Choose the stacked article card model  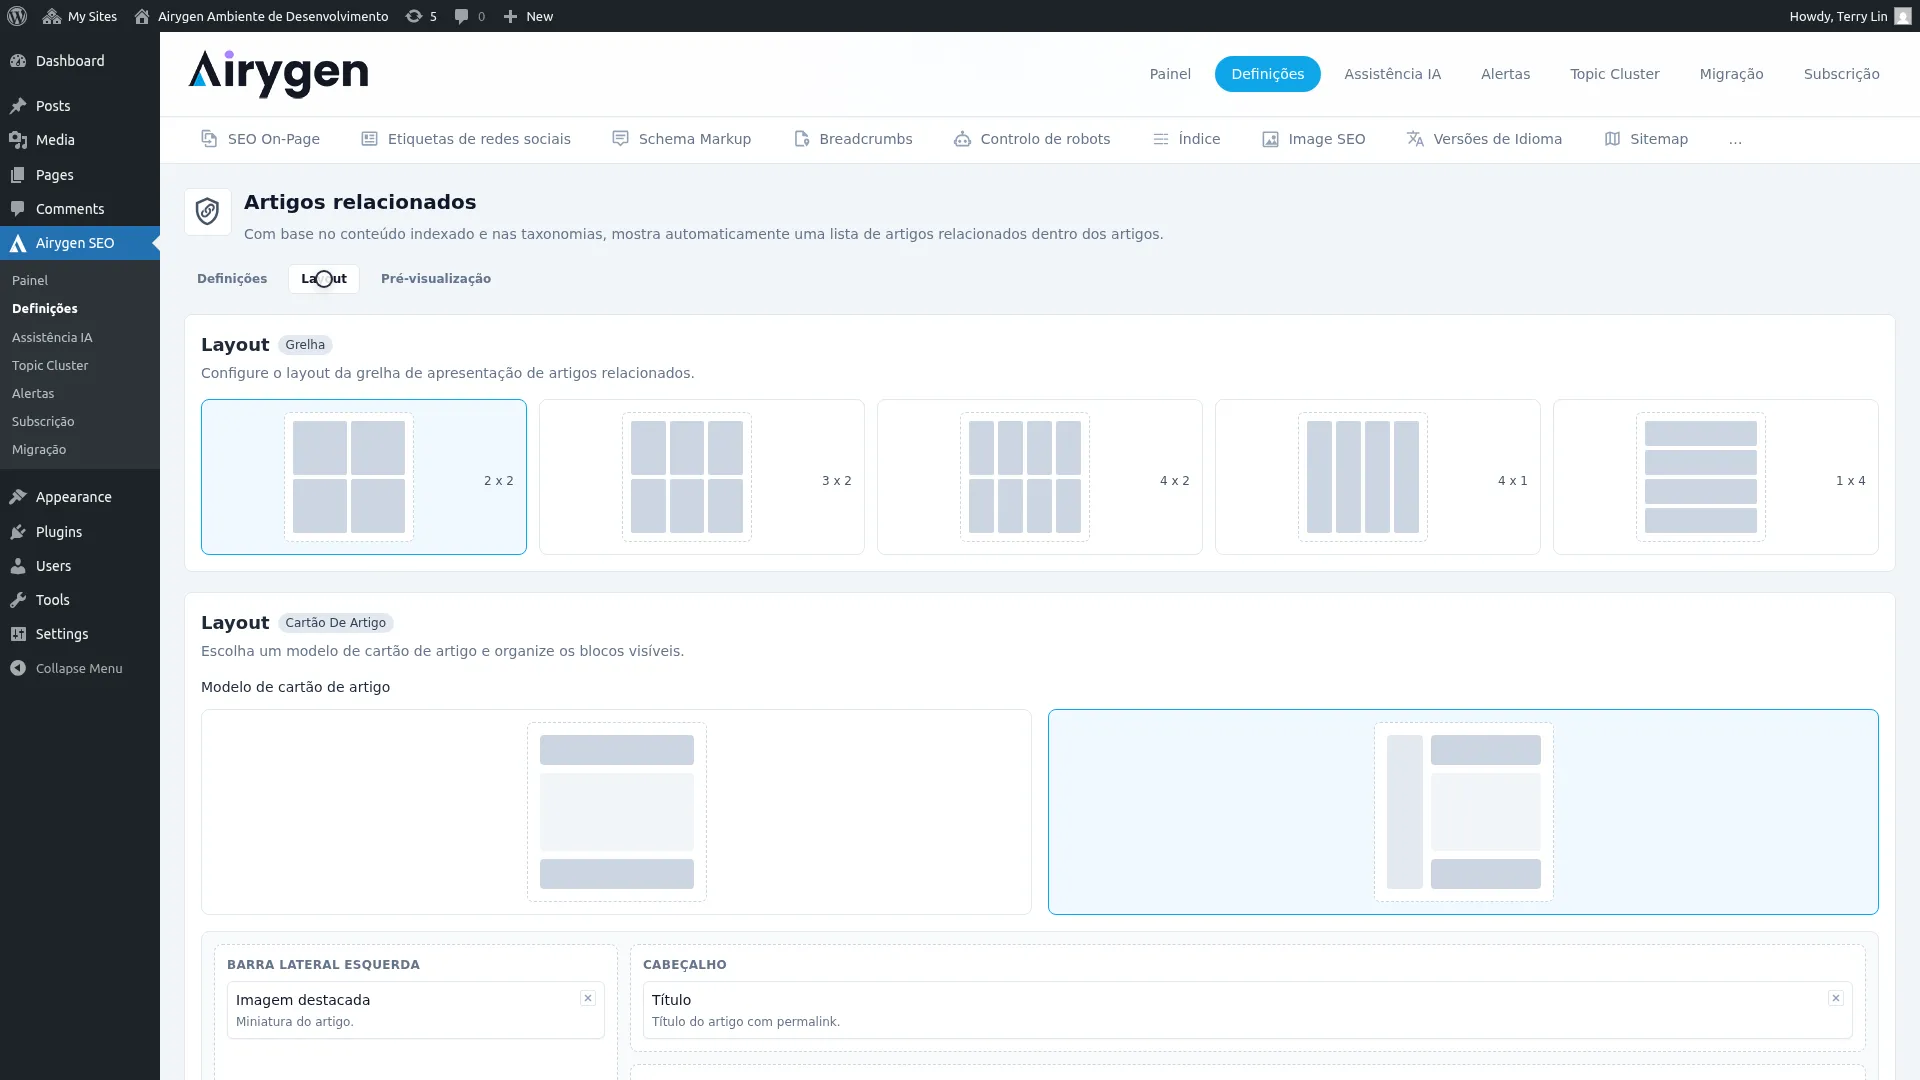point(616,812)
